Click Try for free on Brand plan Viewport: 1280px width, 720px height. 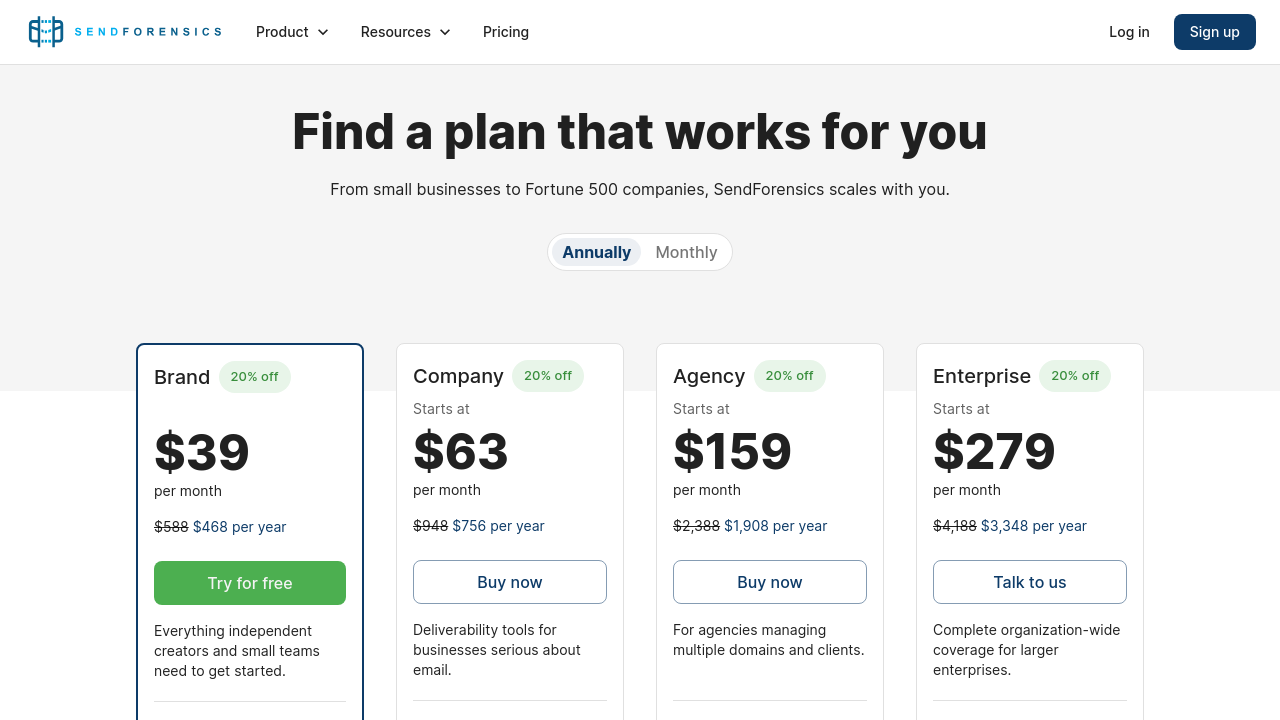click(250, 583)
